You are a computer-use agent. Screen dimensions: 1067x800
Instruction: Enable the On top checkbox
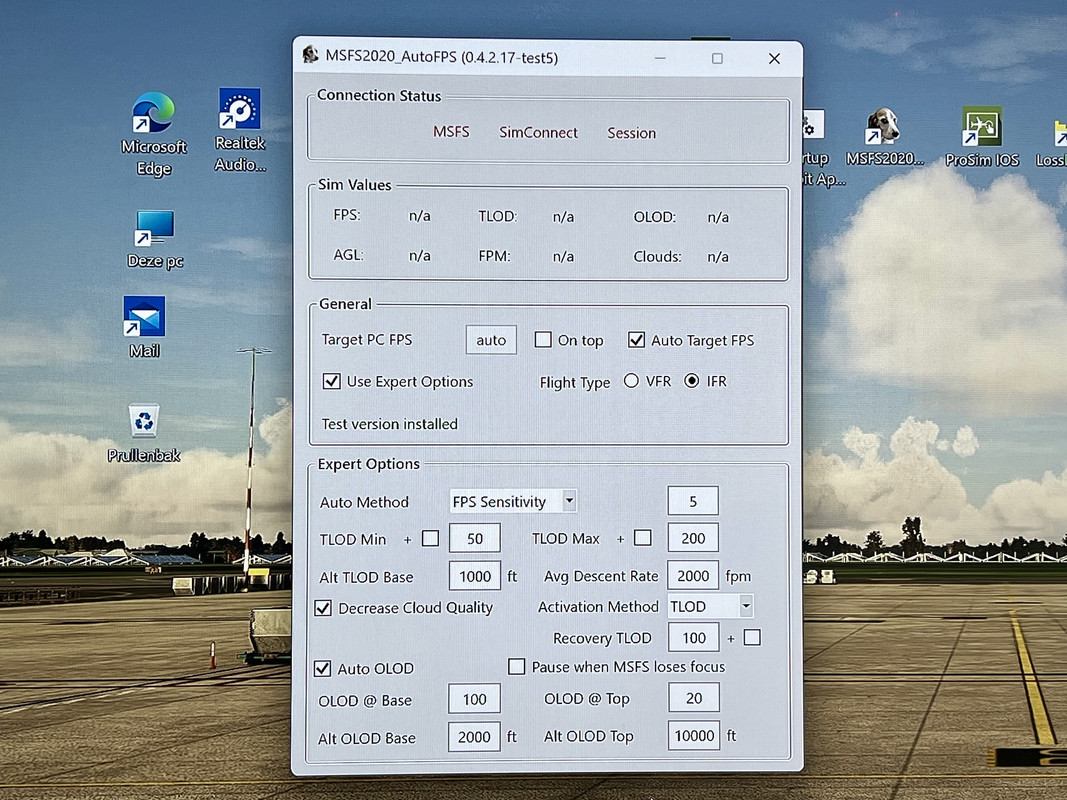[x=542, y=339]
